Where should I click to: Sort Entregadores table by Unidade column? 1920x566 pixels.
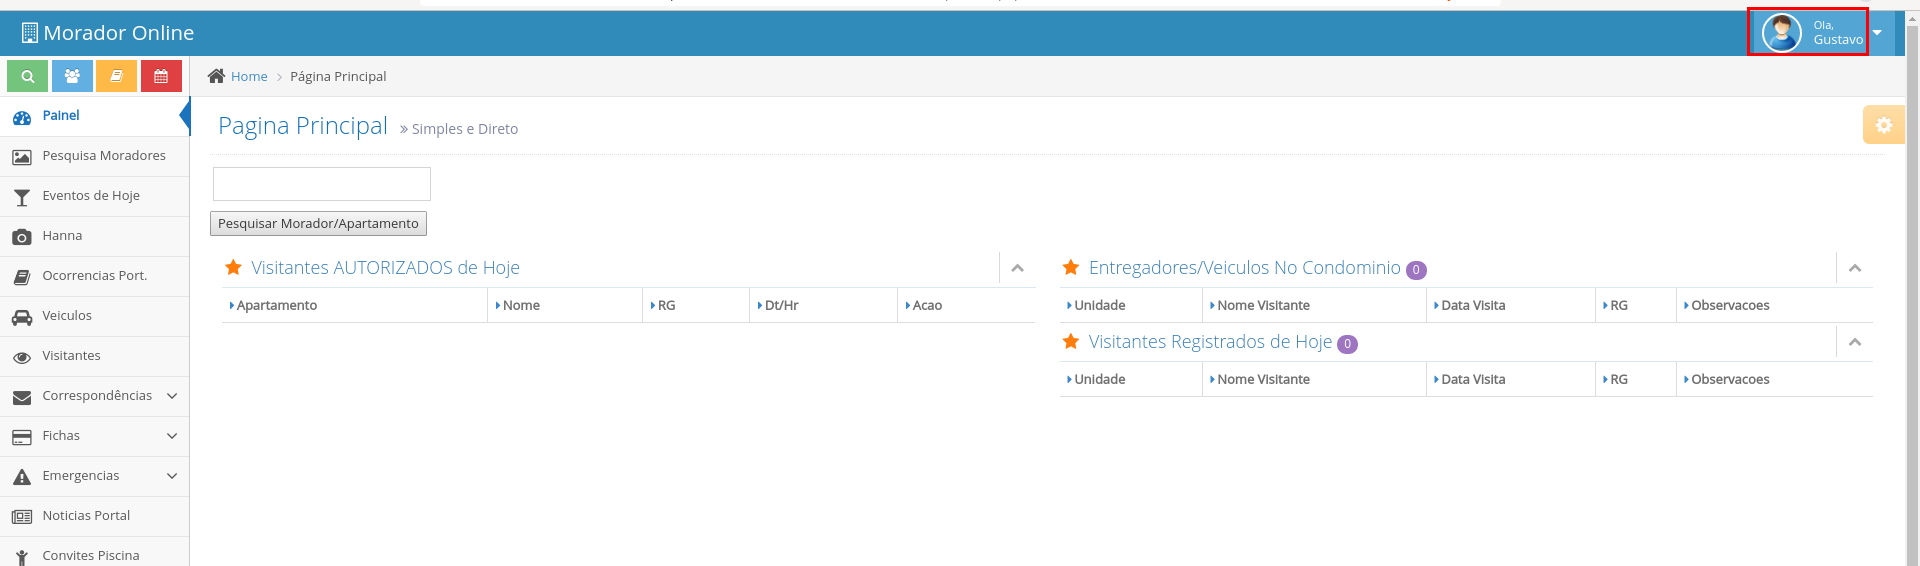(1131, 305)
